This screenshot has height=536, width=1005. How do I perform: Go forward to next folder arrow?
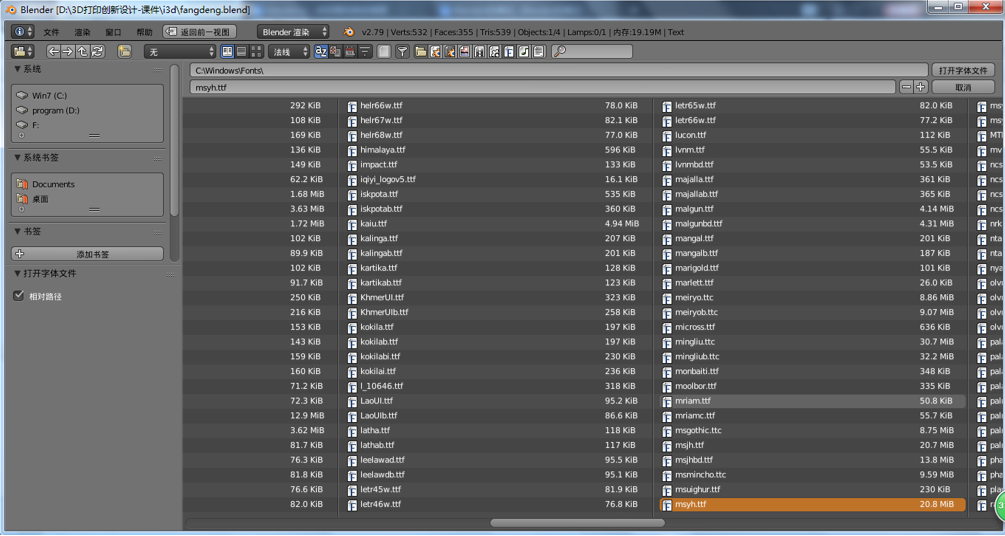(x=67, y=51)
